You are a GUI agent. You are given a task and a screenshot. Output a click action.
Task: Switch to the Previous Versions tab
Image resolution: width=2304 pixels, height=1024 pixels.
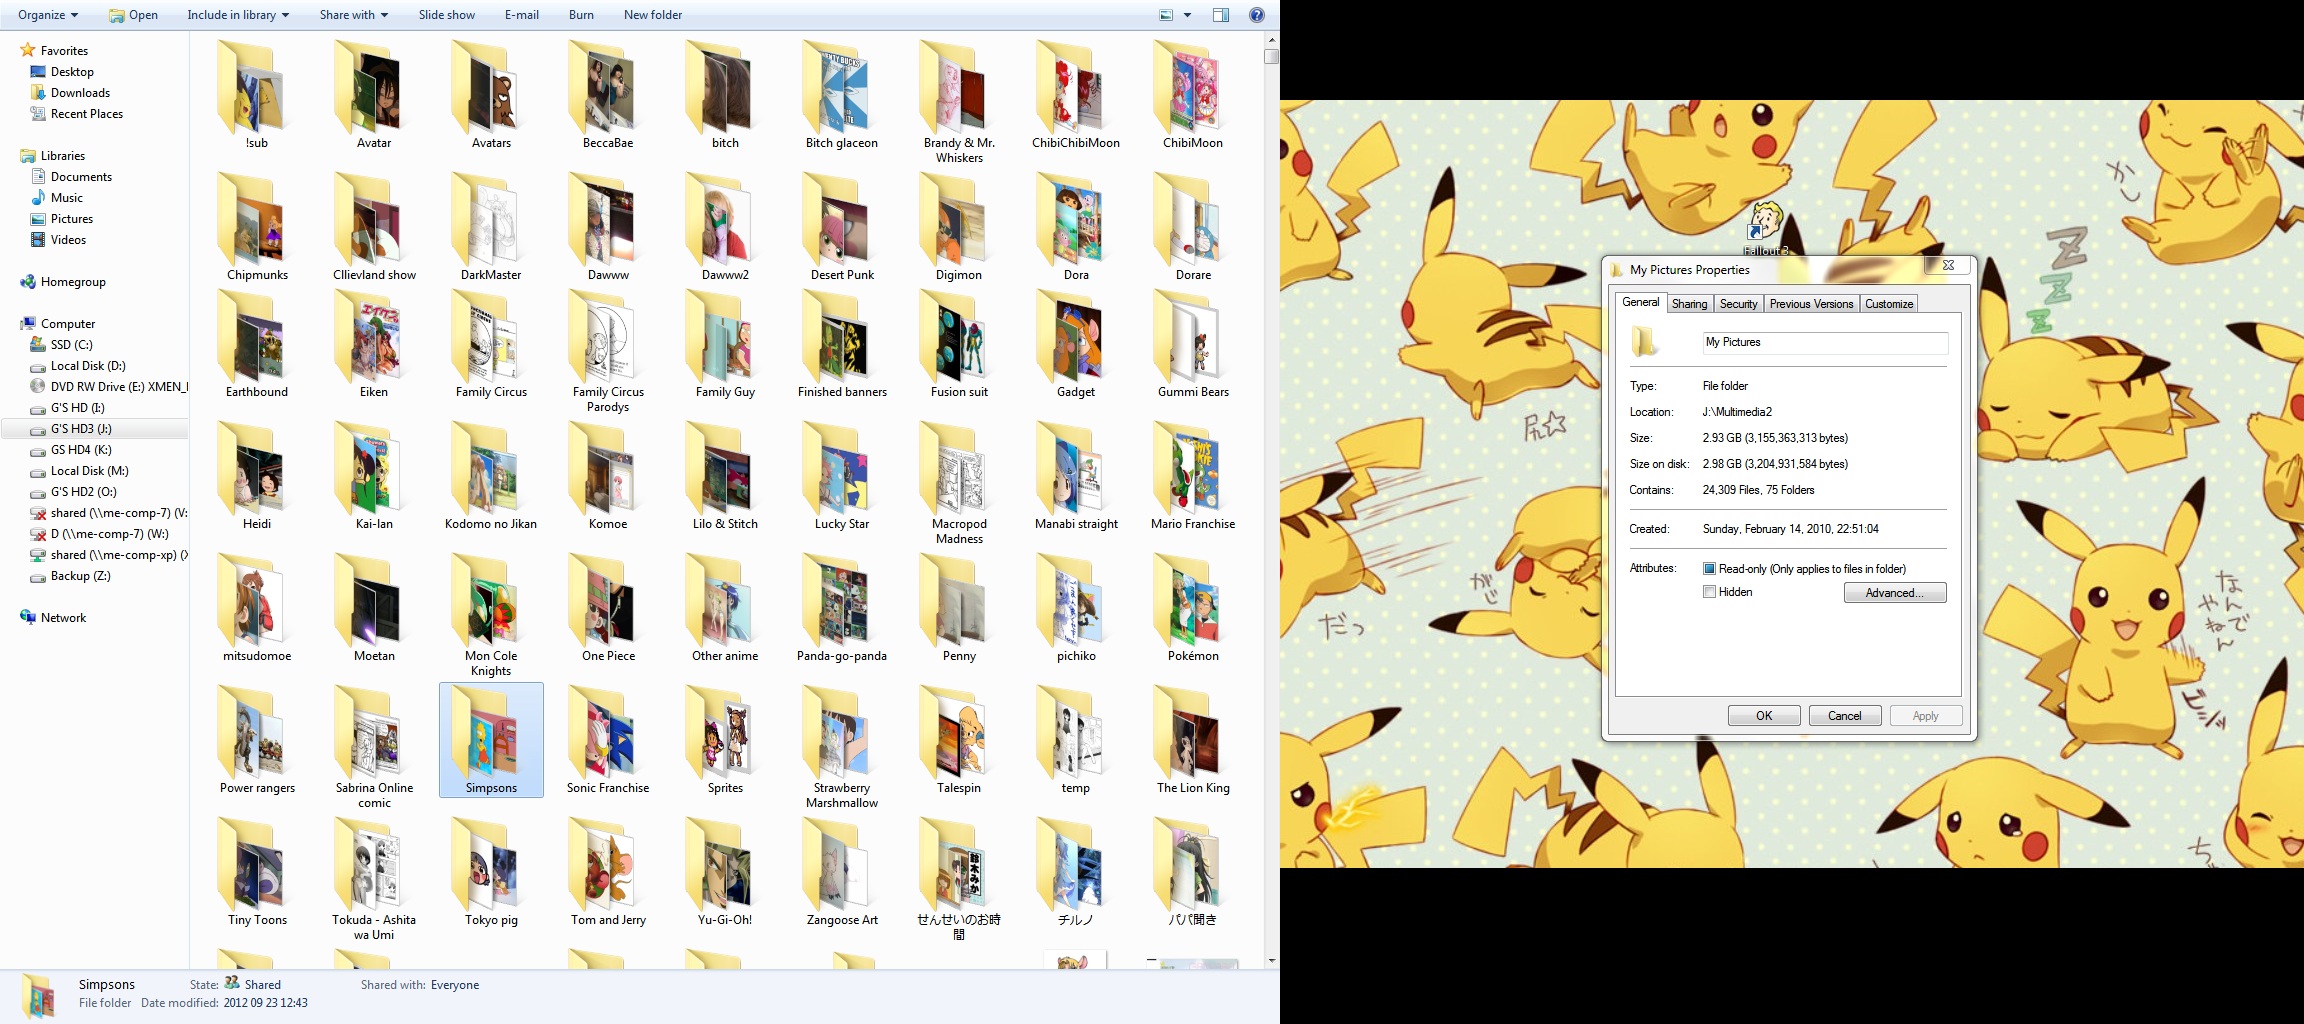coord(1811,304)
